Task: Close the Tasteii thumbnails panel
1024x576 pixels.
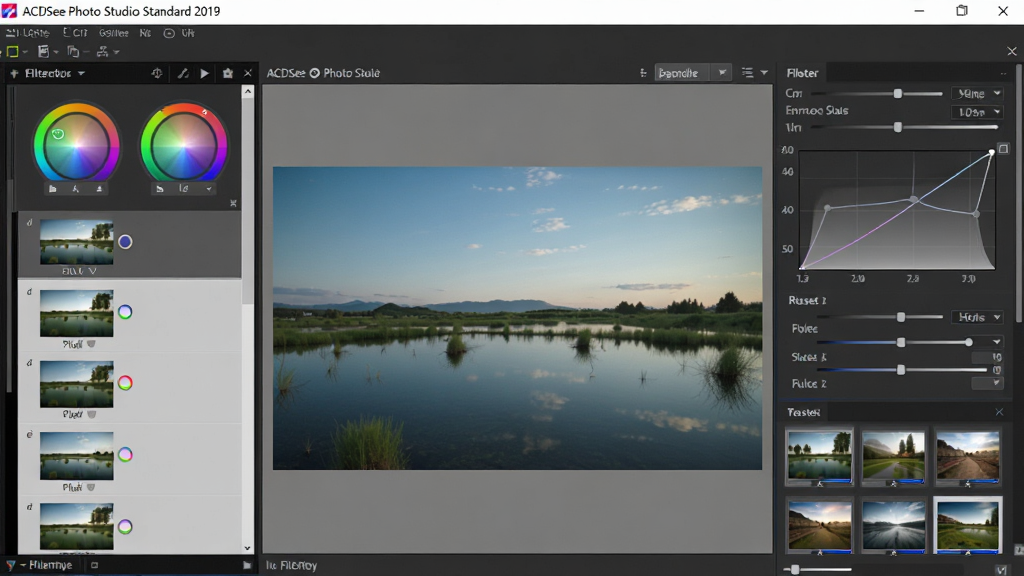Action: pyautogui.click(x=999, y=412)
